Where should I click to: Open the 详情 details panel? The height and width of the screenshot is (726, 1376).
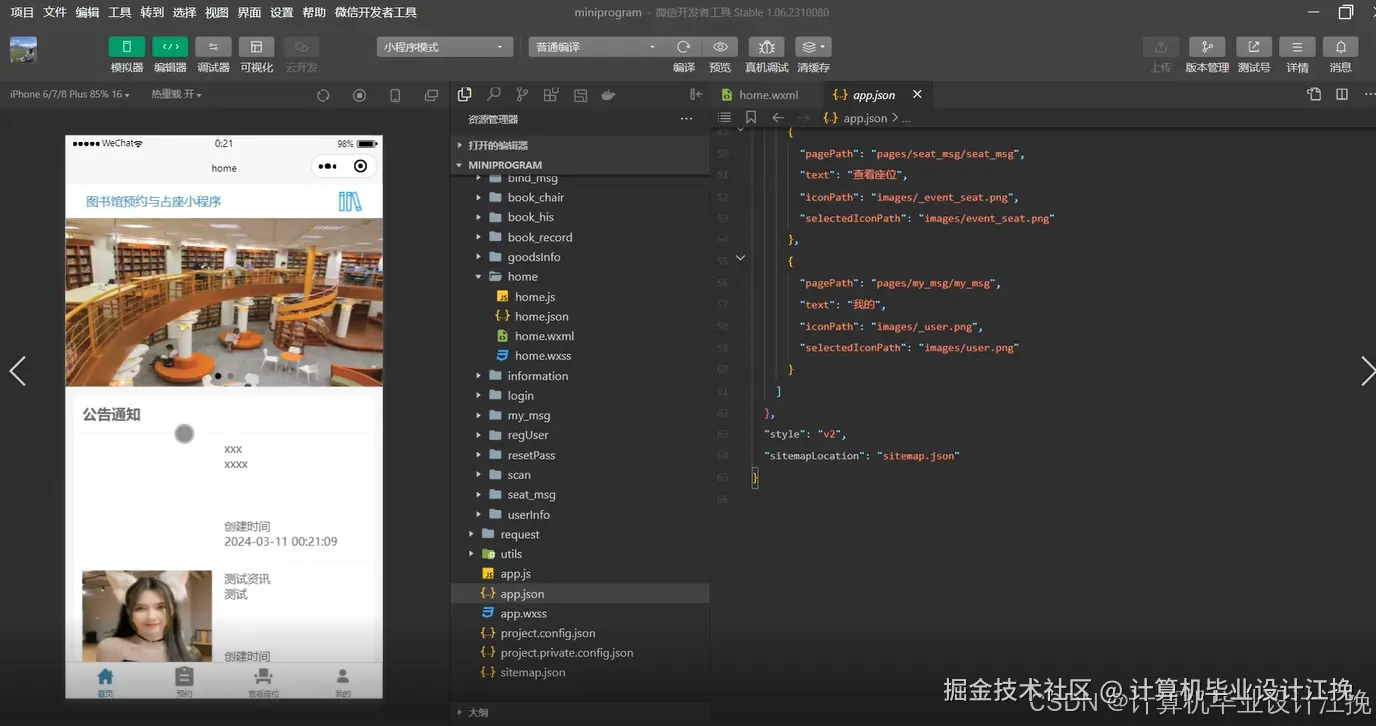pos(1297,47)
